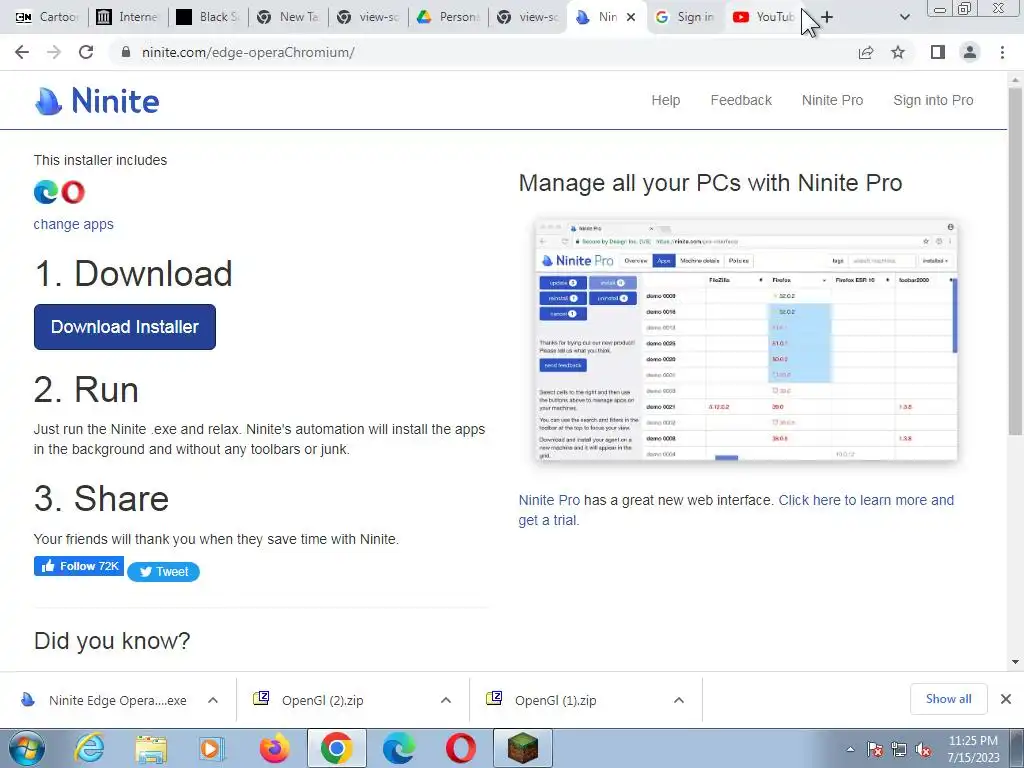The height and width of the screenshot is (768, 1024).
Task: Switch to the Google Sign in tab
Action: click(x=685, y=17)
